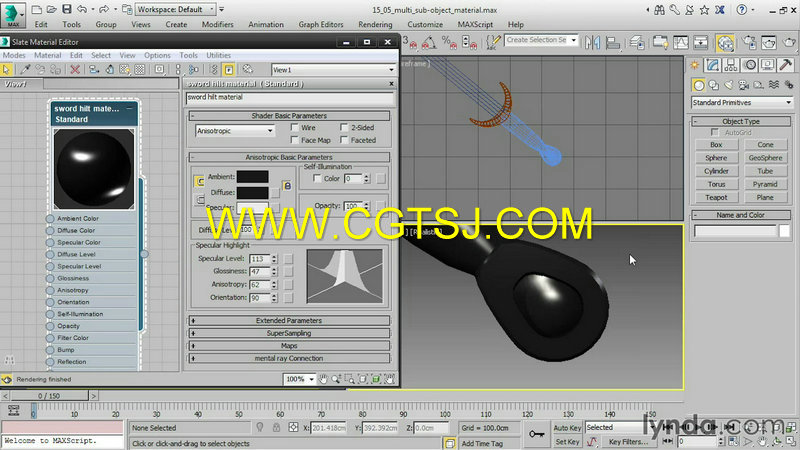
Task: Expand the SuperSampling rollout
Action: 289,333
